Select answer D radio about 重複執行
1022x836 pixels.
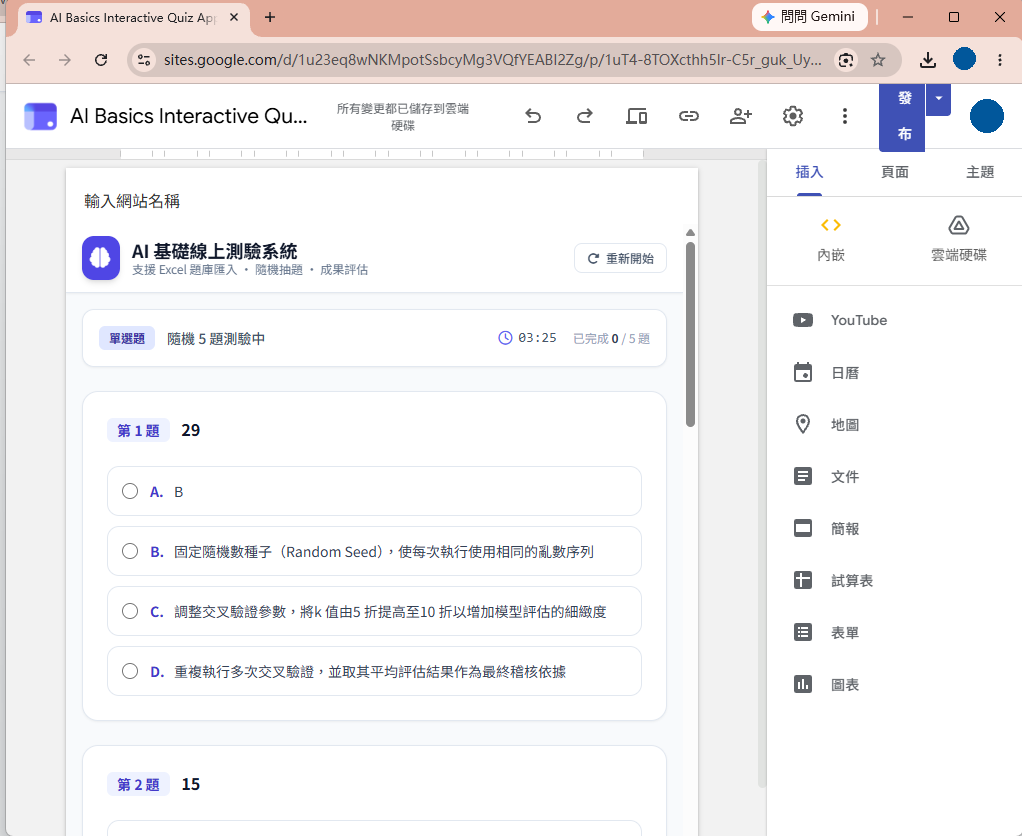(x=130, y=671)
